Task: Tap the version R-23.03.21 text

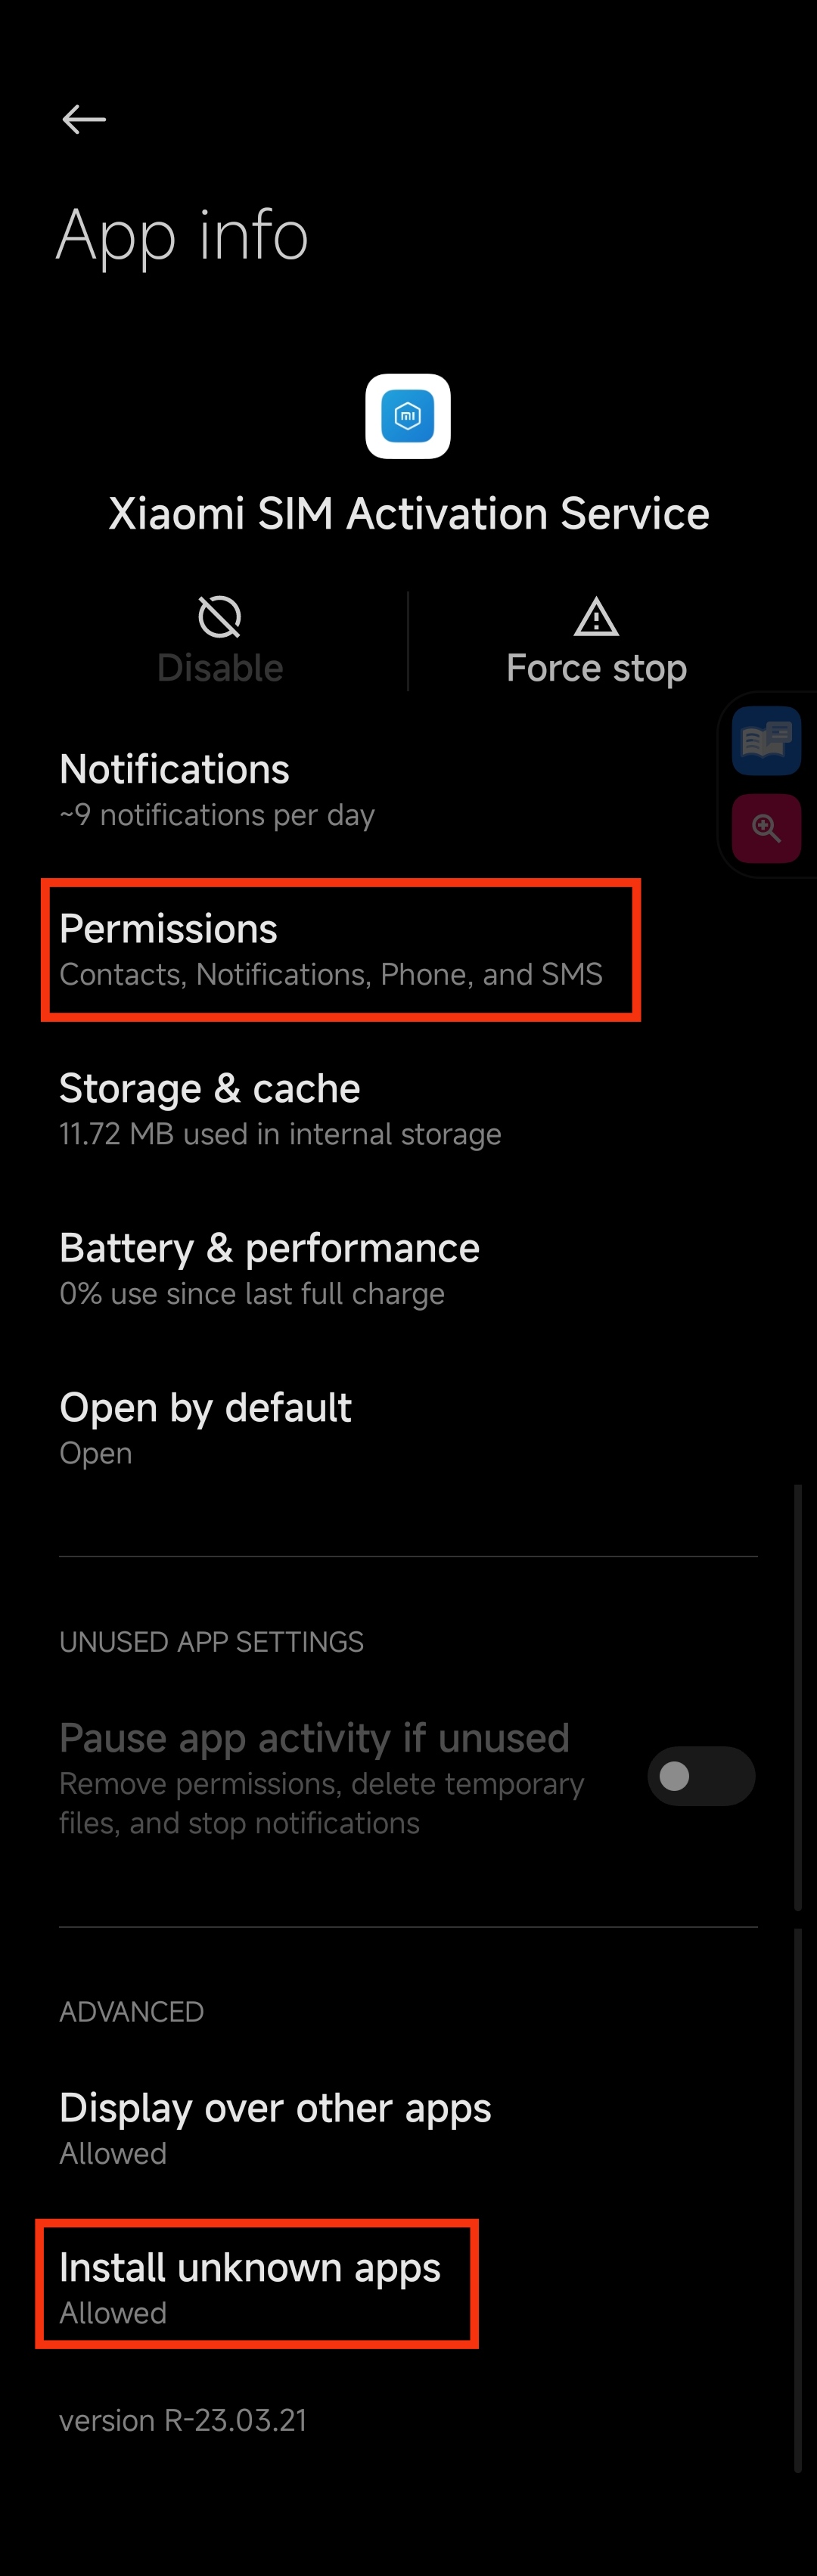Action: click(183, 2420)
